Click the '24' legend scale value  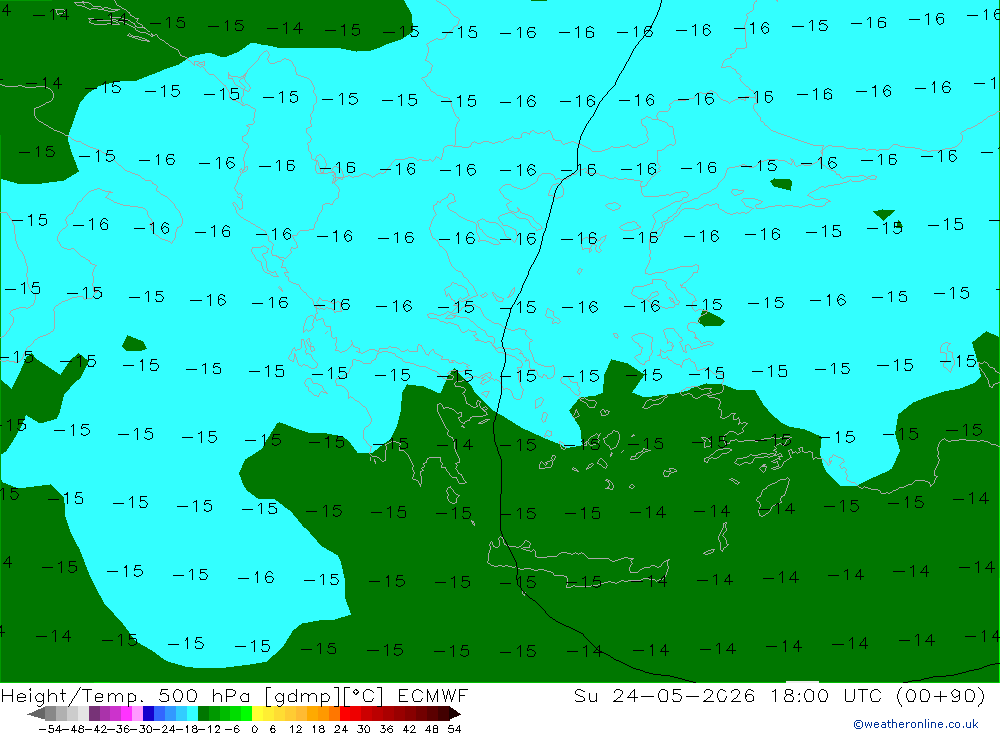341,729
